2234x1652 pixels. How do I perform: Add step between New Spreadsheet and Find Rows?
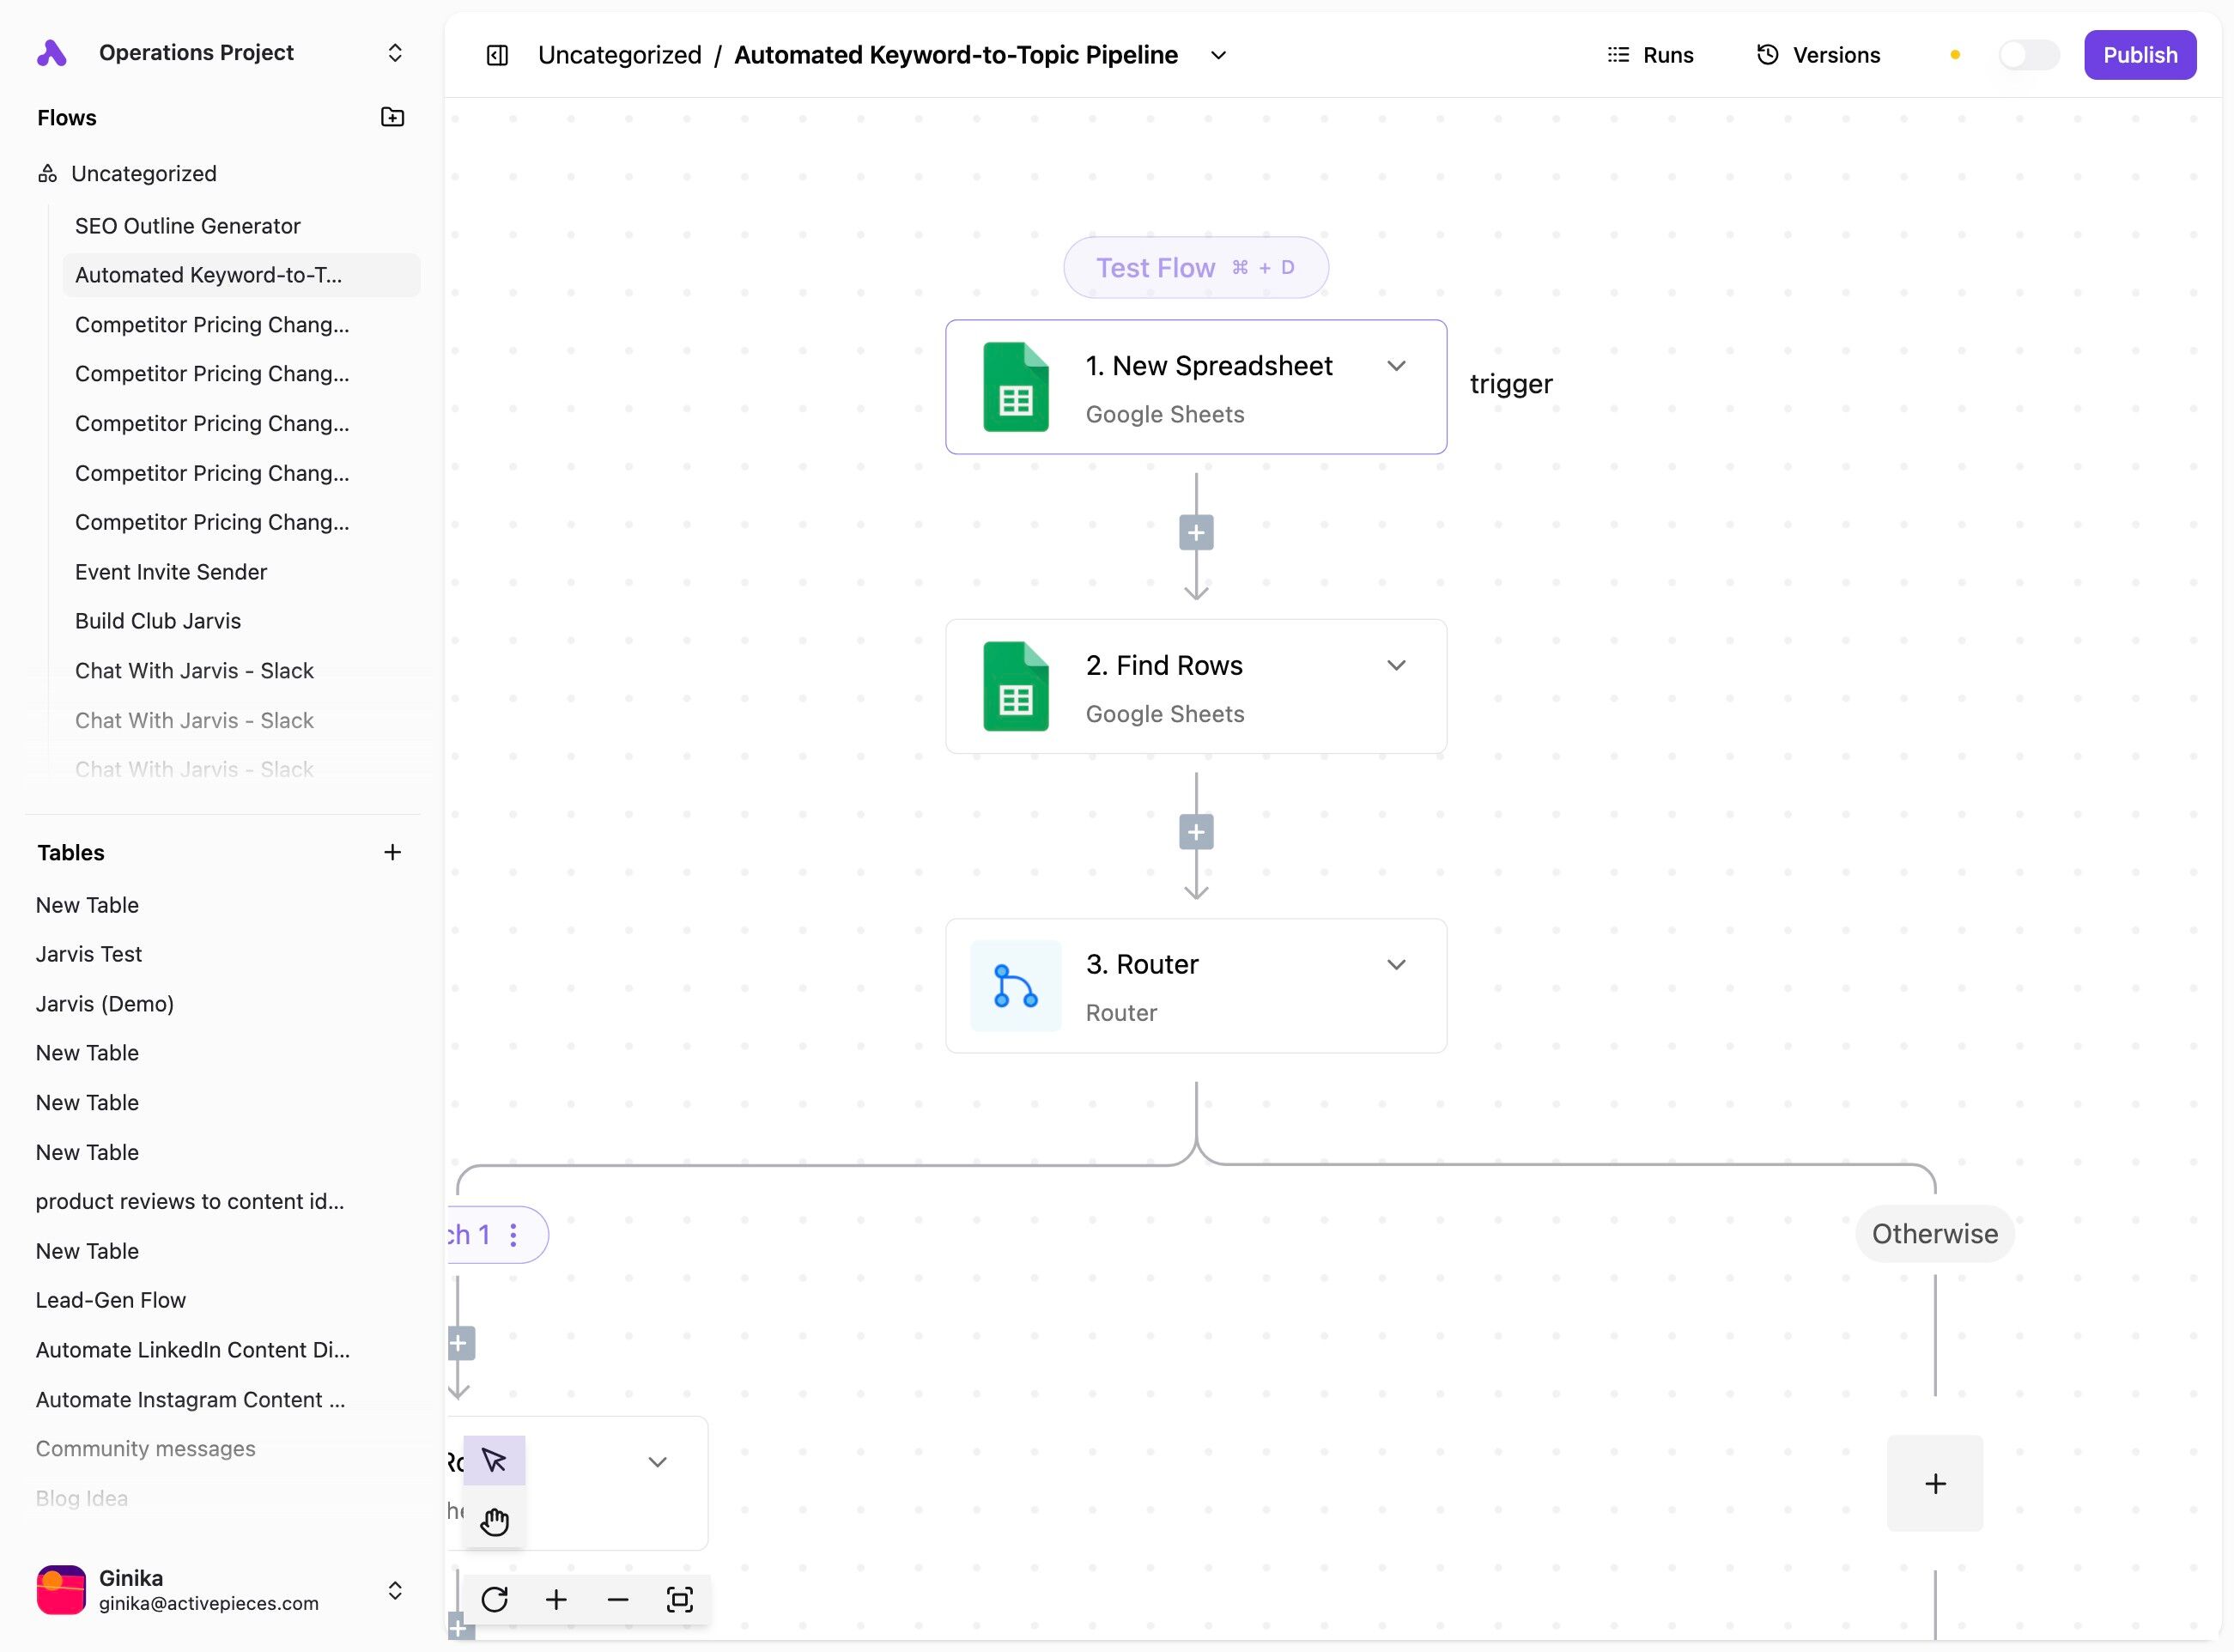(x=1196, y=533)
